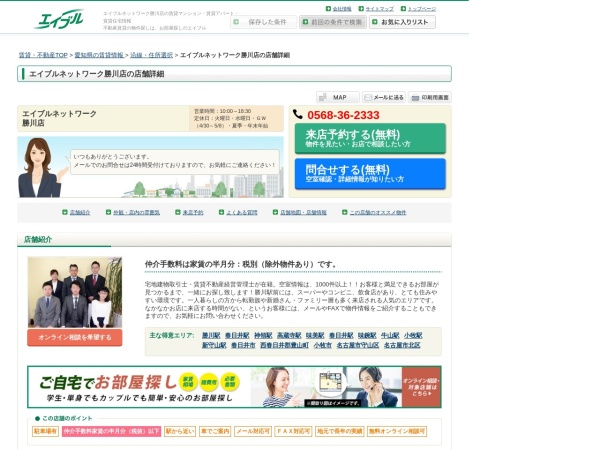
Task: Click the pink 仲介手数料家賃の半月分 tag
Action: click(x=111, y=431)
